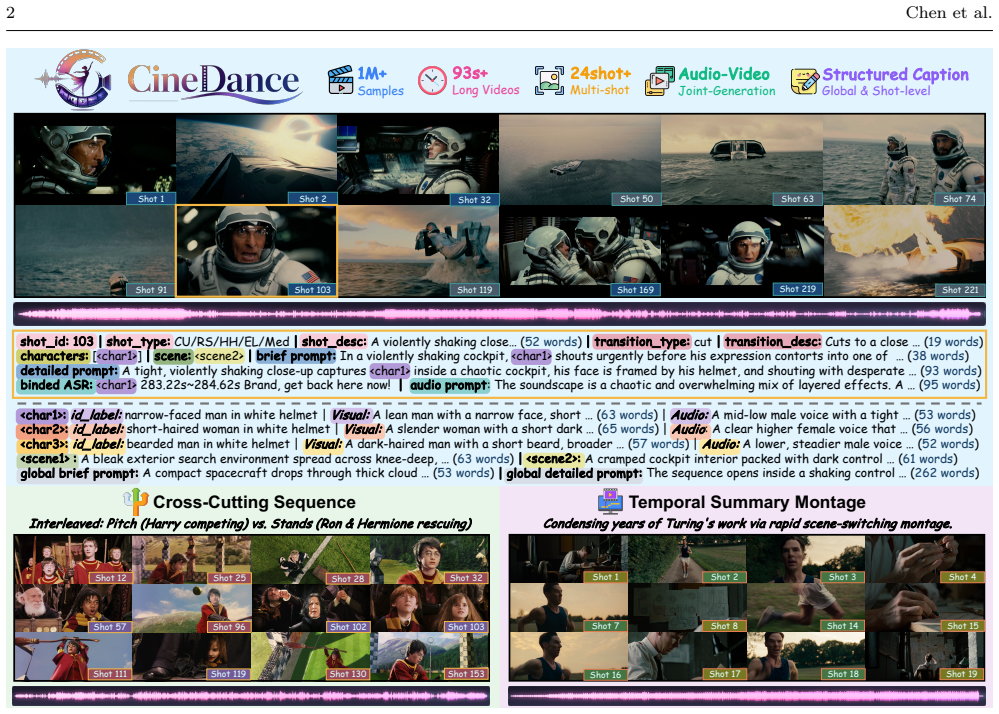
Task: Select the Shot 219 astronaut thumbnail
Action: pos(742,250)
